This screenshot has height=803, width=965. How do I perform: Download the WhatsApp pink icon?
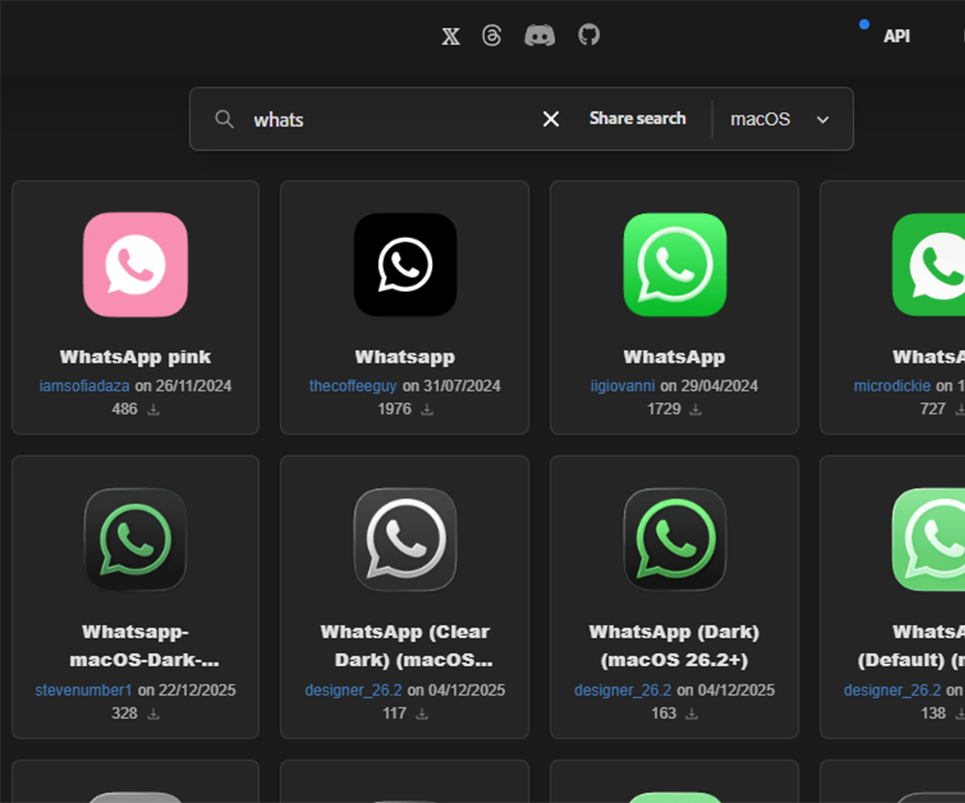tap(152, 409)
